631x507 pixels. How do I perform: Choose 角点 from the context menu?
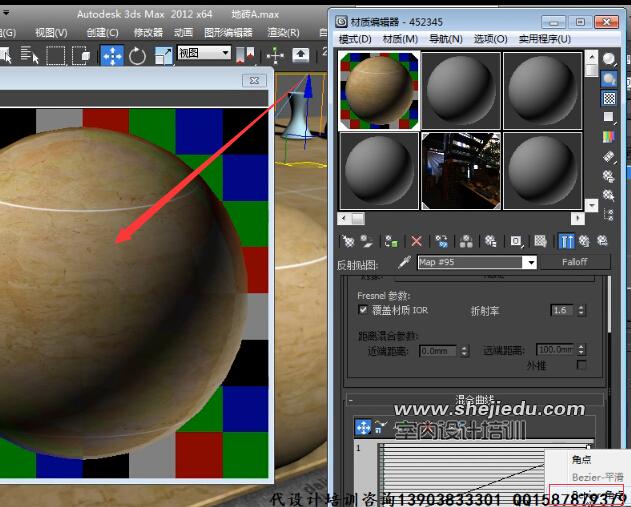[x=582, y=459]
